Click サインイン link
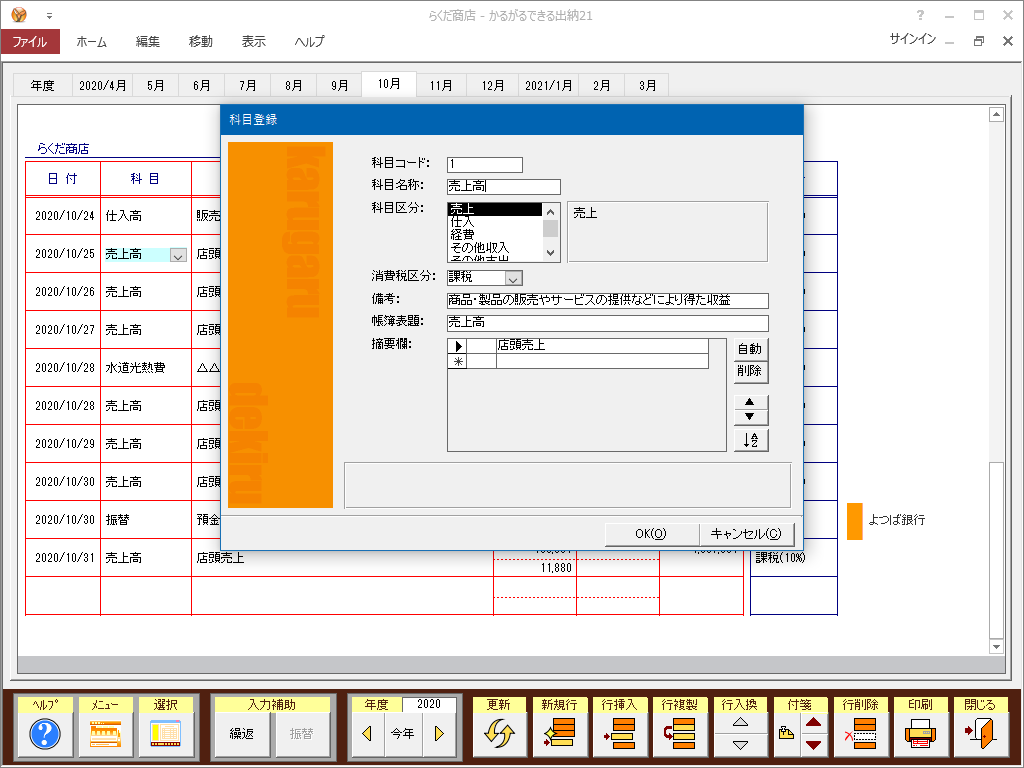Viewport: 1024px width, 768px height. tap(912, 39)
